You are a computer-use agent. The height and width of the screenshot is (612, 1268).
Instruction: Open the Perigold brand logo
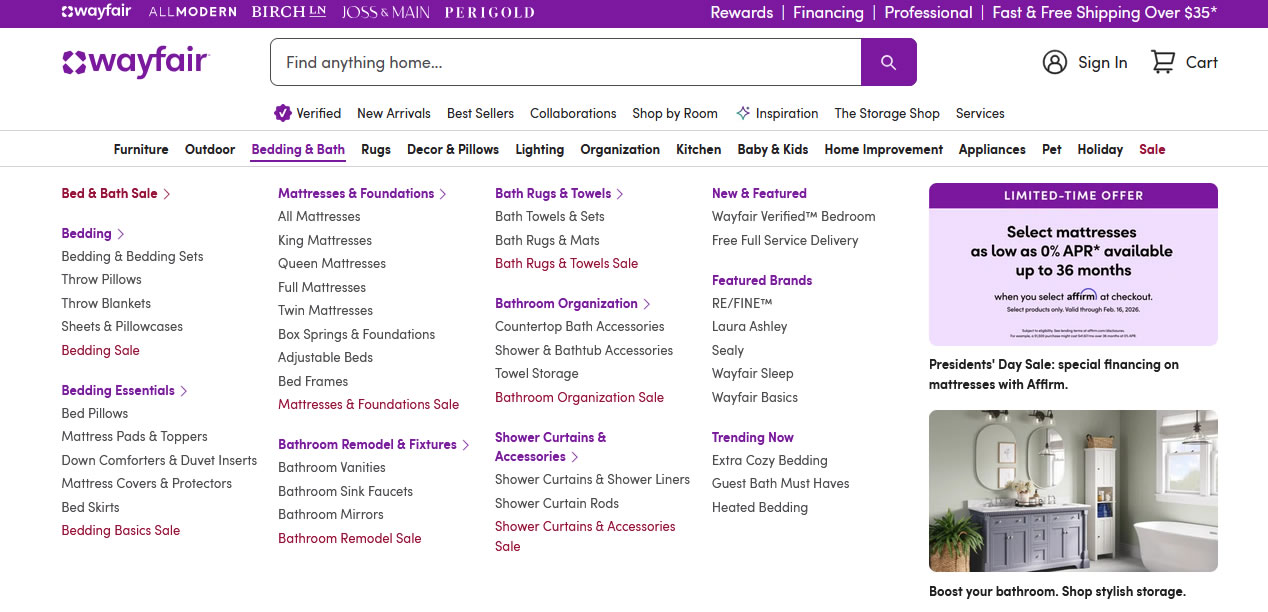coord(489,12)
